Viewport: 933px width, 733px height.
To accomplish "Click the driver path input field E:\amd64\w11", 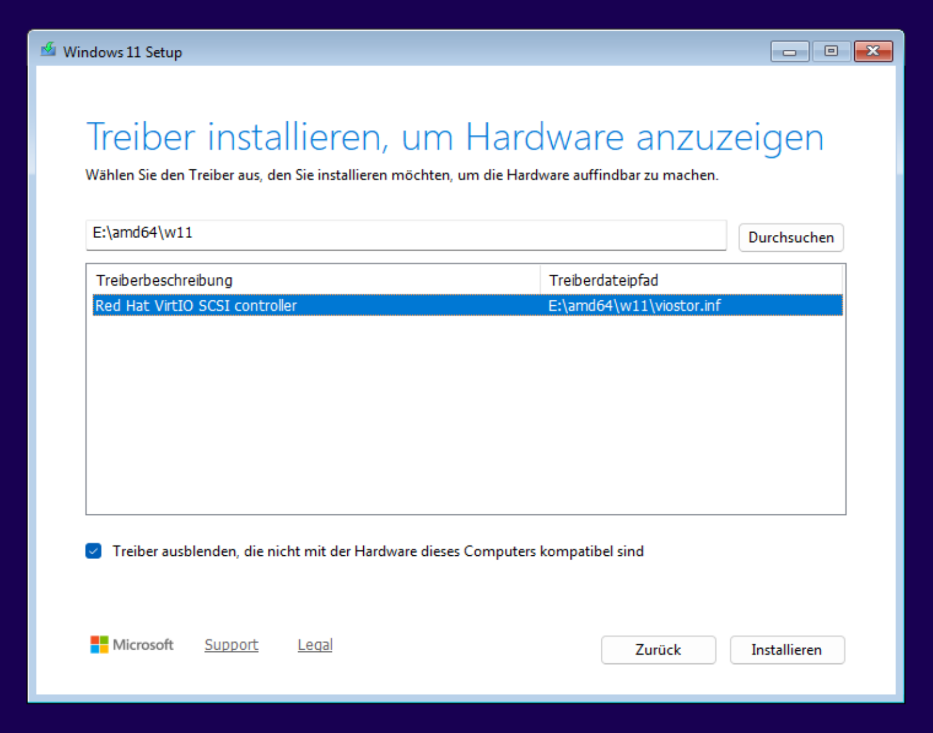I will click(406, 234).
